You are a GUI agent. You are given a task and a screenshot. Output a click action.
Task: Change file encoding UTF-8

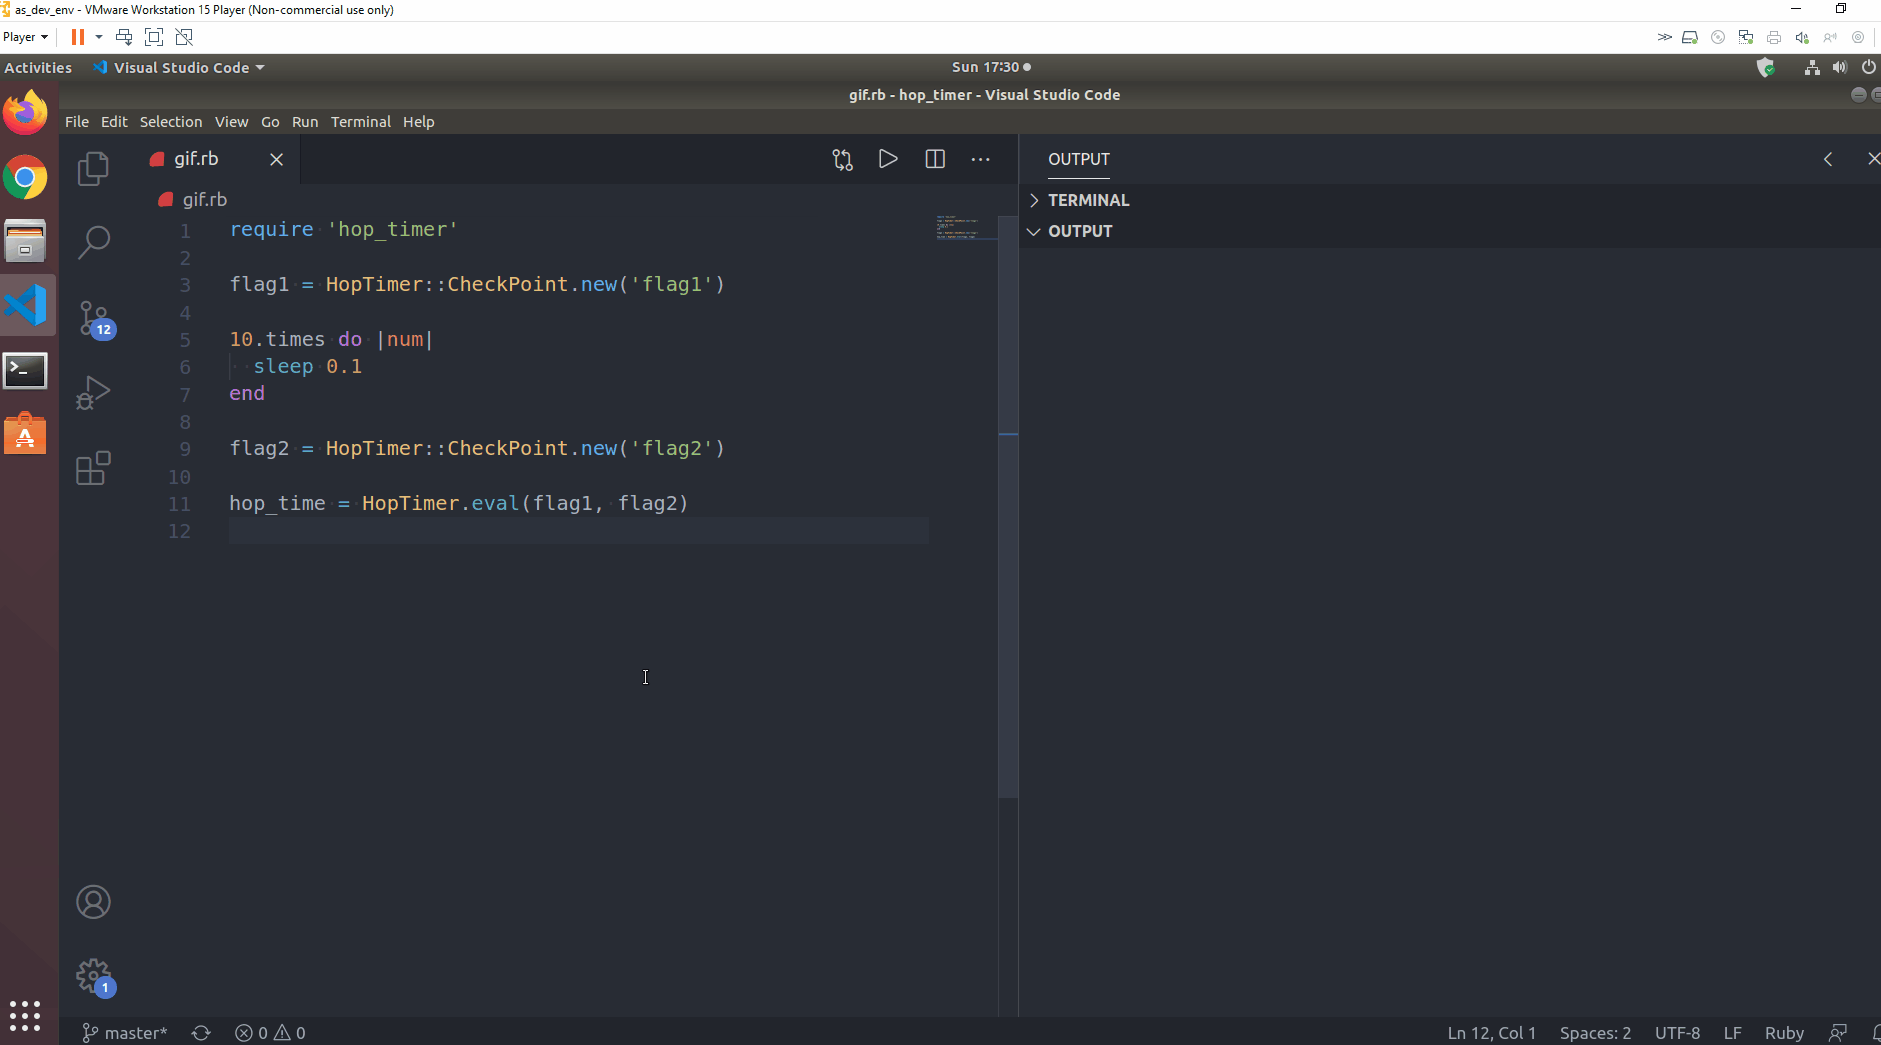1677,1033
